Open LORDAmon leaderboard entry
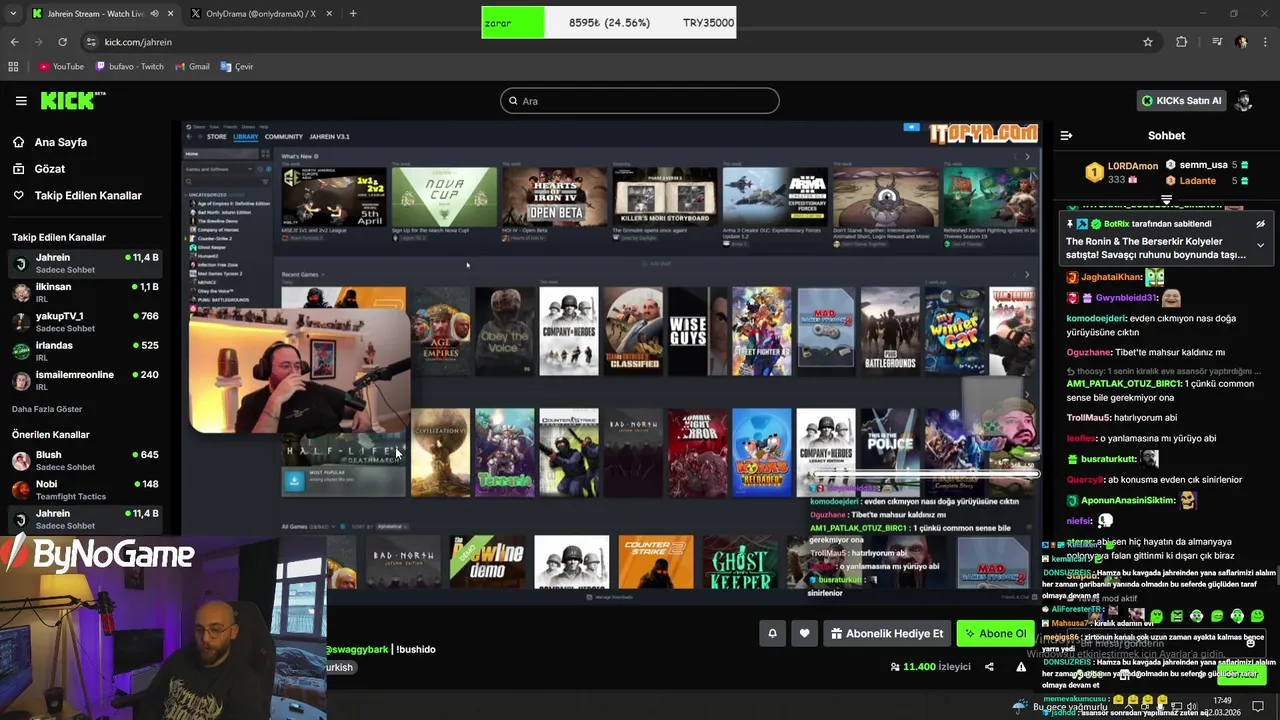1280x720 pixels. (1122, 172)
